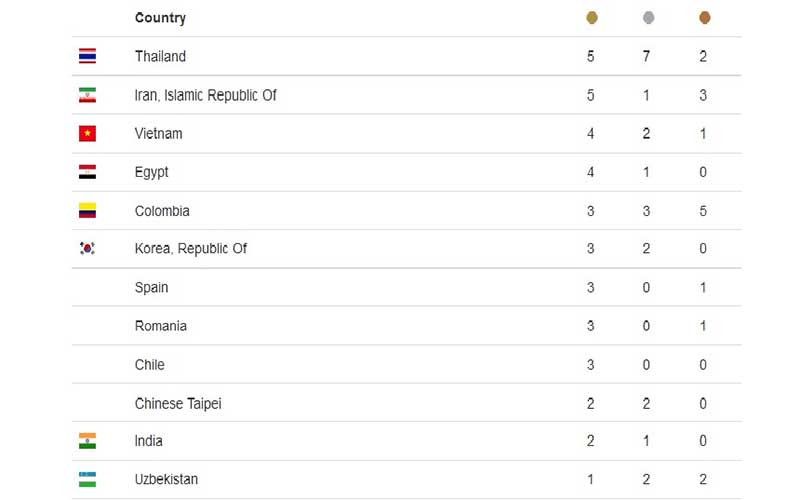Open the Iran, Islamic Republic Of link
The image size is (800, 500).
pos(205,95)
